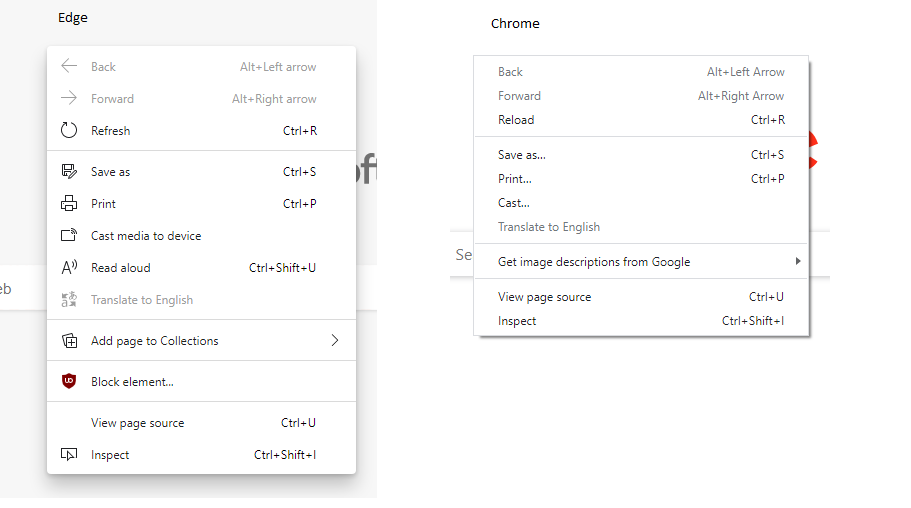This screenshot has height=508, width=911.
Task: Click the Read aloud icon
Action: (69, 268)
